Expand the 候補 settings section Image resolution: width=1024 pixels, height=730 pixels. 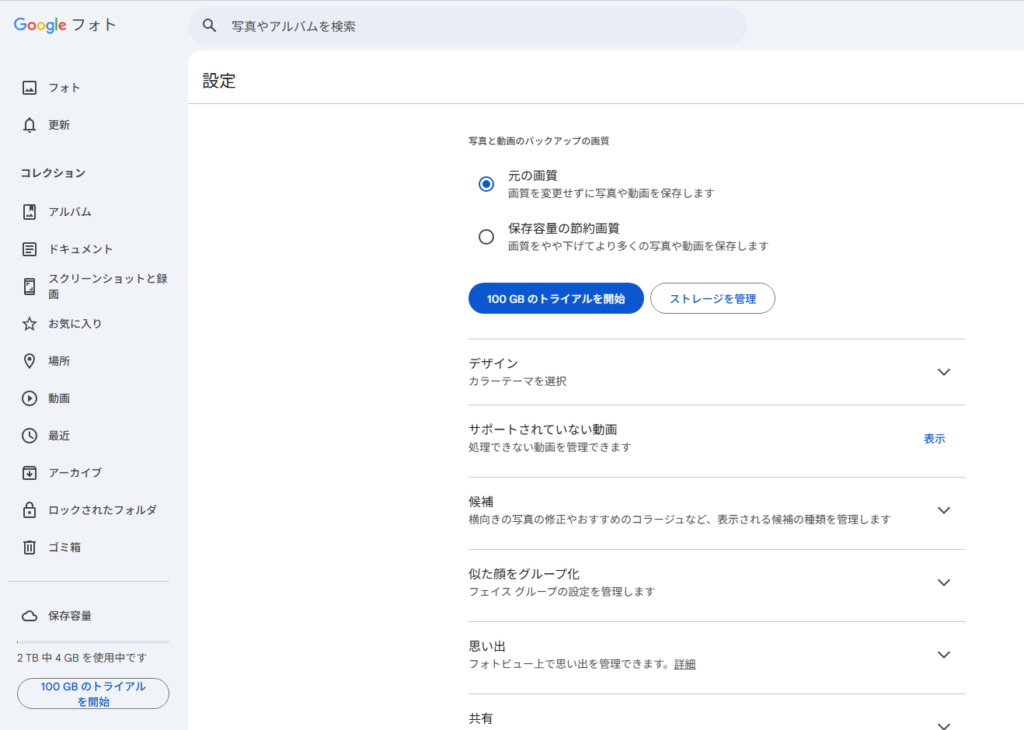click(943, 510)
